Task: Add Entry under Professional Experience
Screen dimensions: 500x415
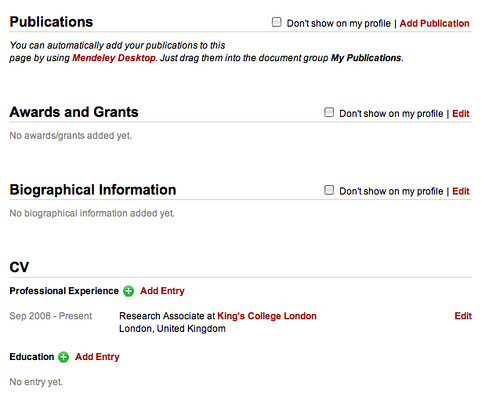Action: [162, 291]
